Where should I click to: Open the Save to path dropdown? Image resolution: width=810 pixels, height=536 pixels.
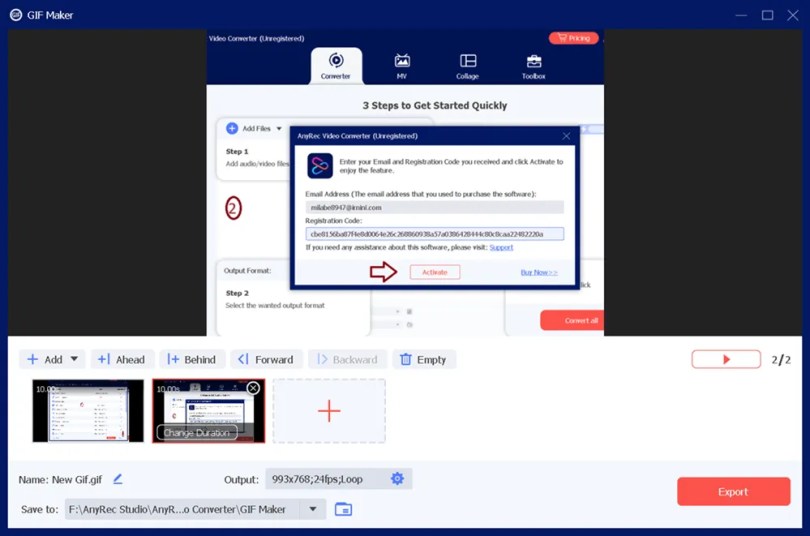coord(313,509)
